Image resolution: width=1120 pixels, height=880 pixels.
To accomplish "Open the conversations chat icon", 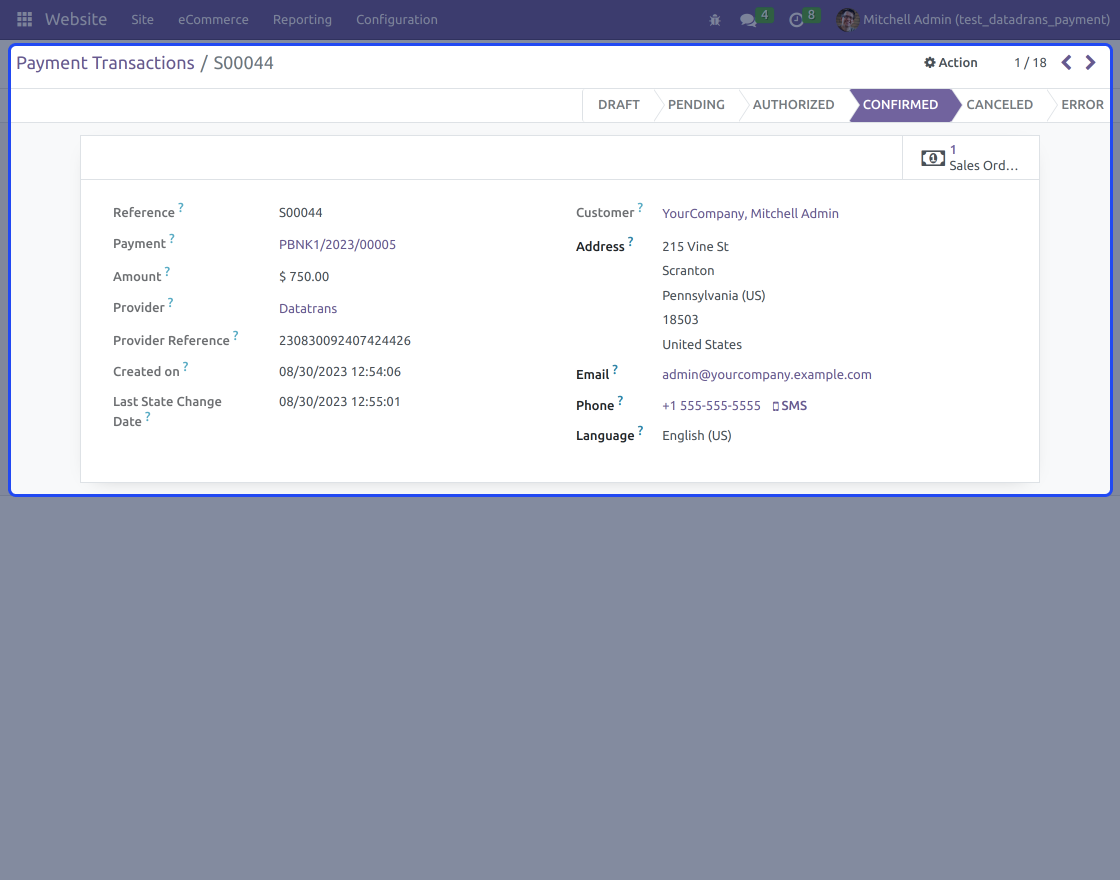I will click(748, 20).
